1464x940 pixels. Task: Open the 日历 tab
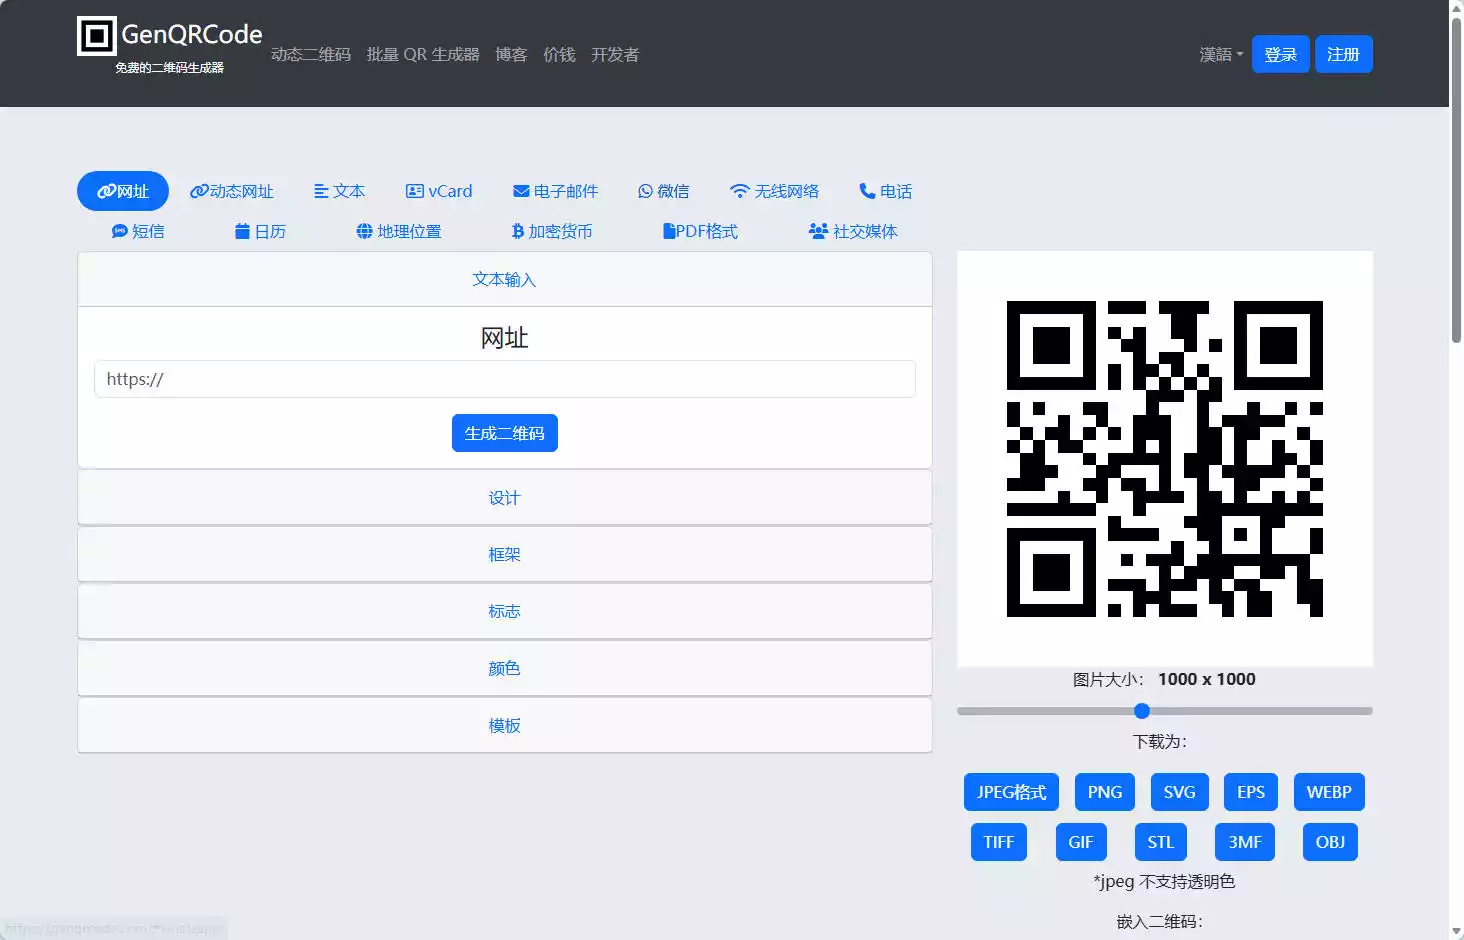(260, 231)
